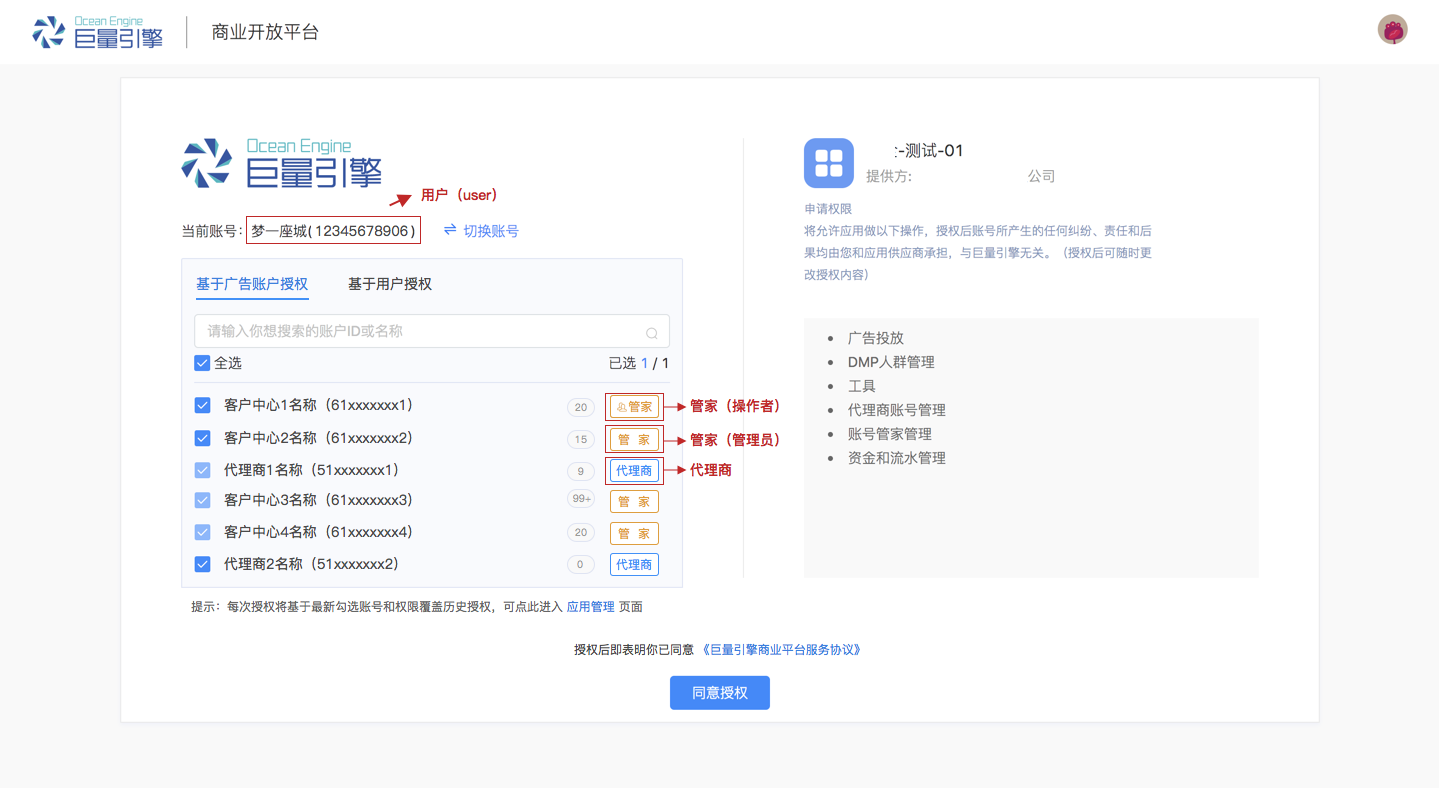Click the 资金和流水管理 permission item
Screen dimensions: 1439x788
coord(897,458)
